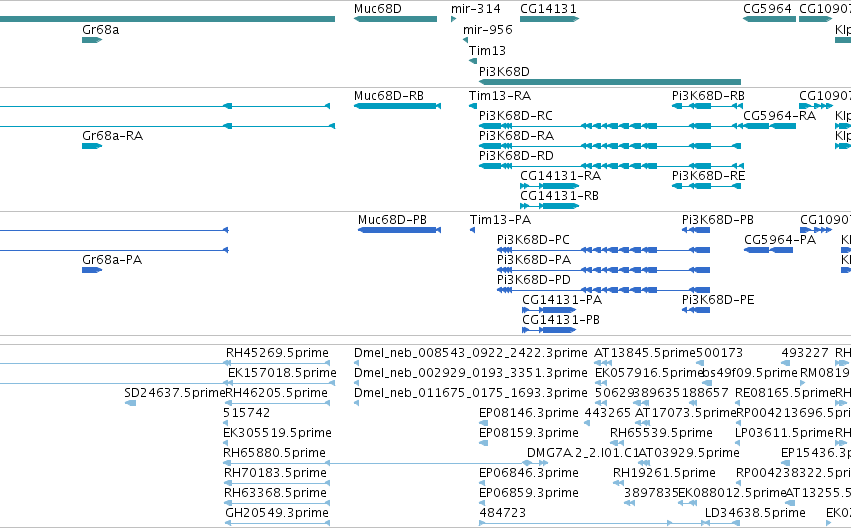The height and width of the screenshot is (528, 851).
Task: Select the AT13845.5prime EST label
Action: pos(645,353)
